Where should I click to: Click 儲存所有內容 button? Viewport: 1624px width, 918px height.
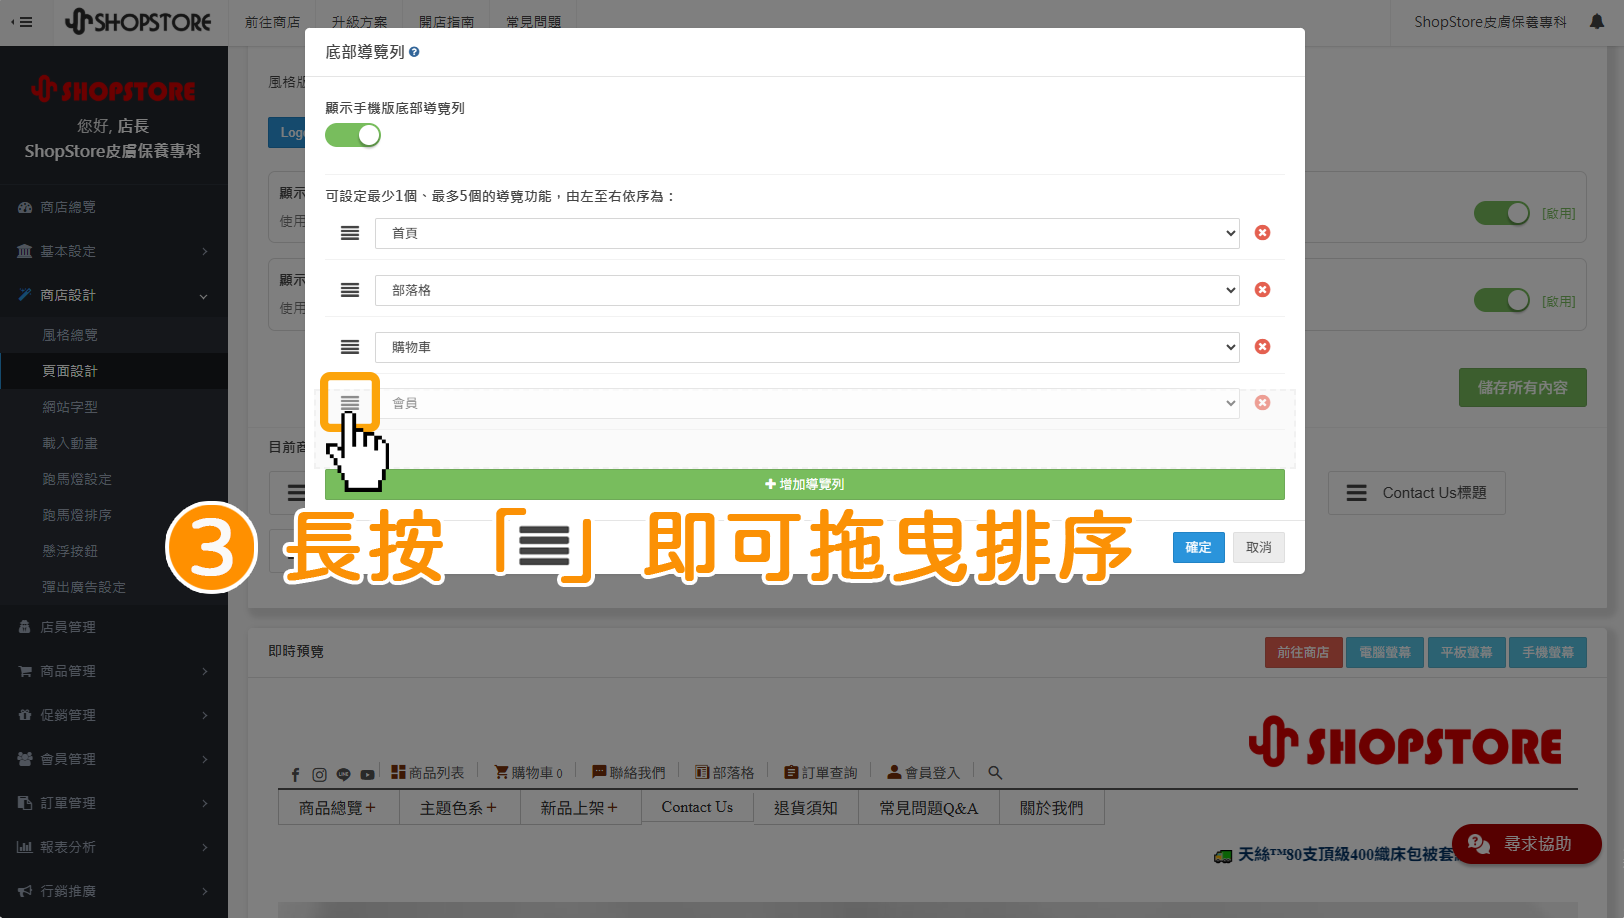click(1523, 387)
